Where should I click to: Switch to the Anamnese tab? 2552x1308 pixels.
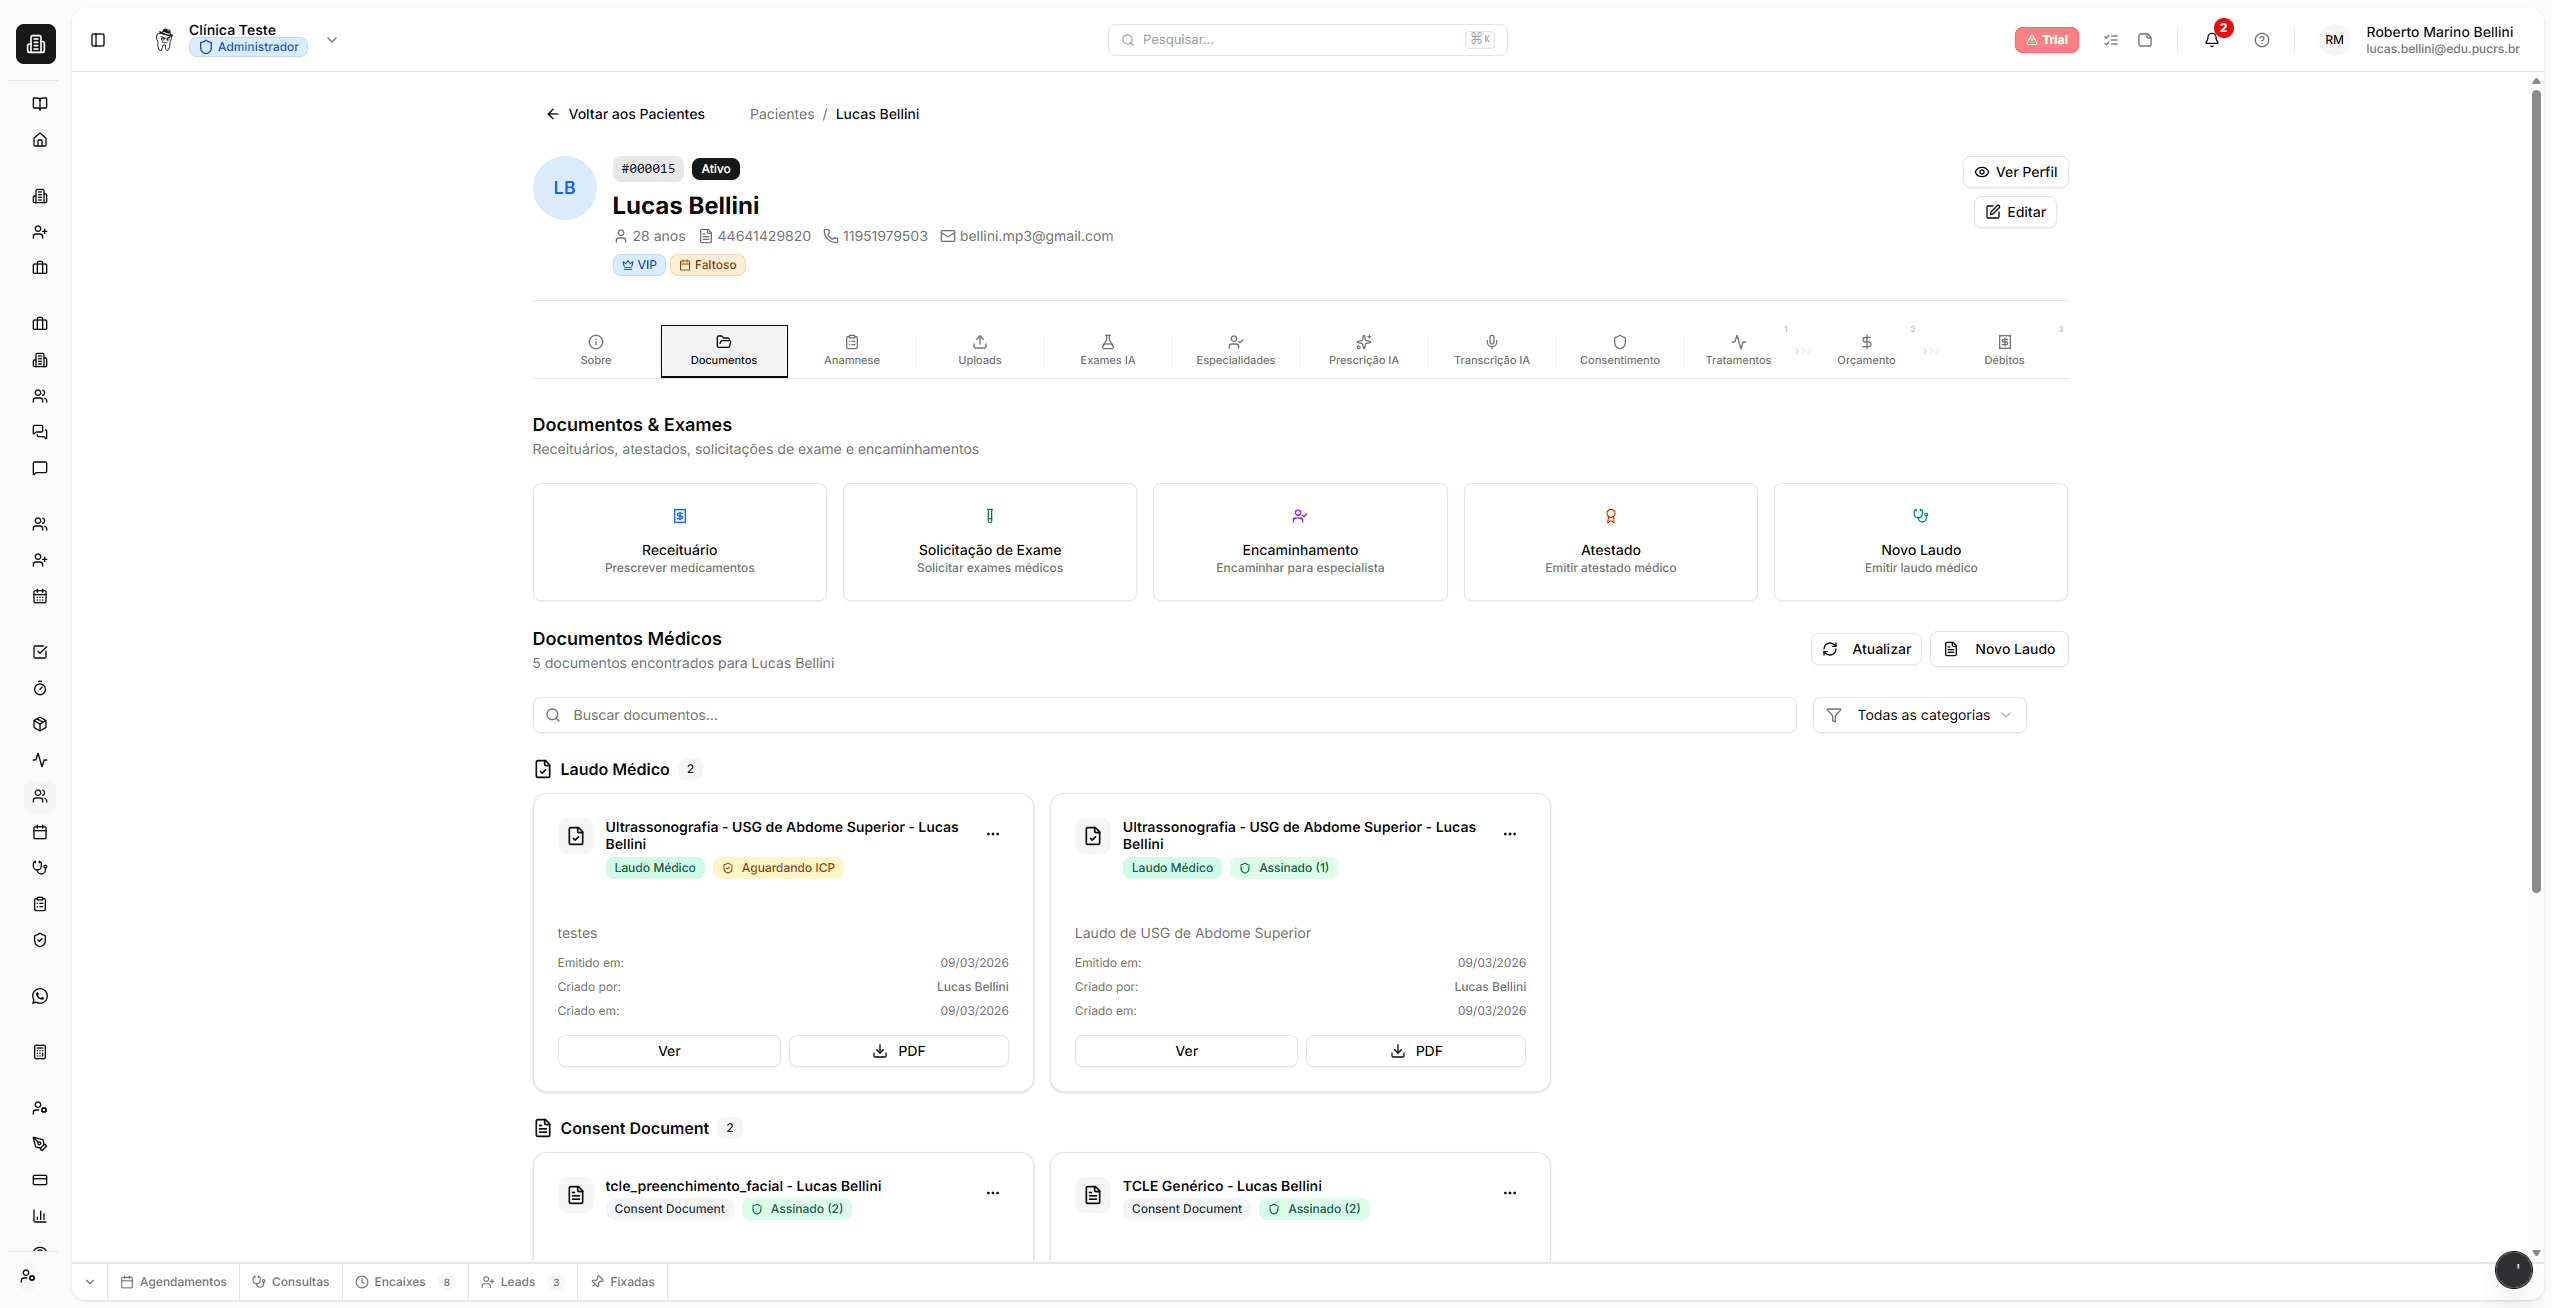(x=851, y=350)
